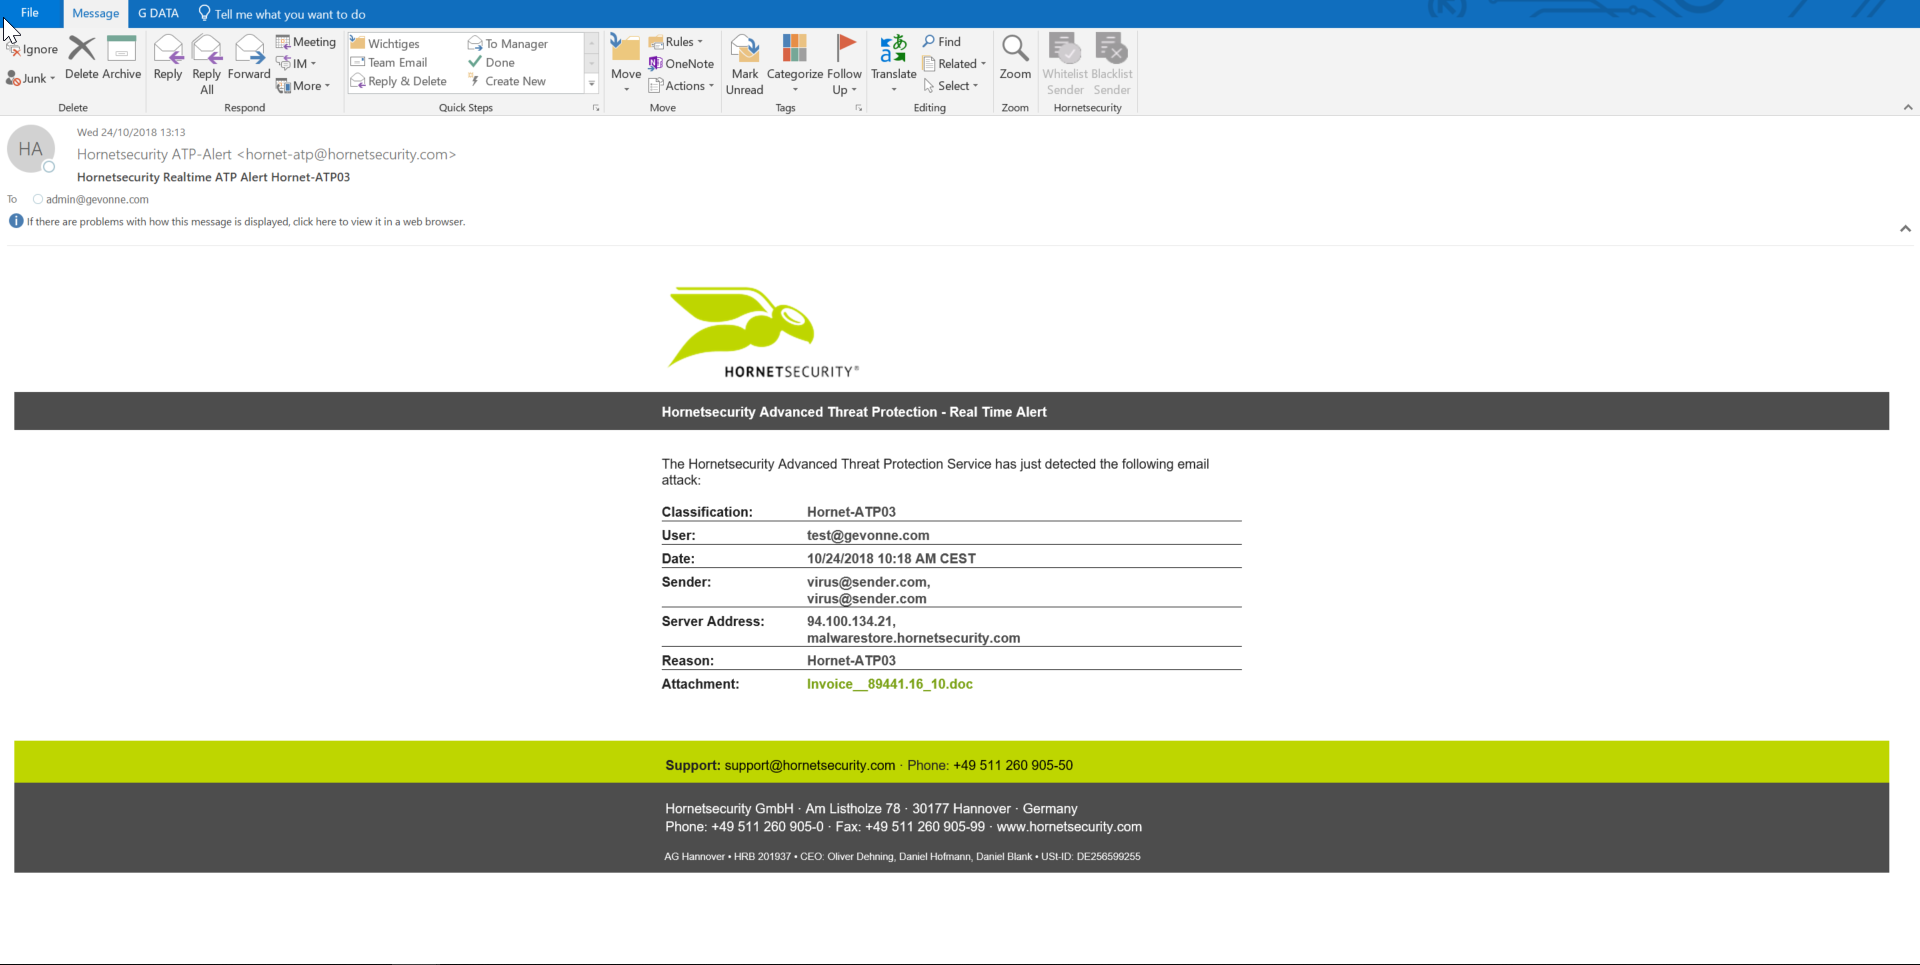Click the Hornetsecurity logo image

click(764, 332)
